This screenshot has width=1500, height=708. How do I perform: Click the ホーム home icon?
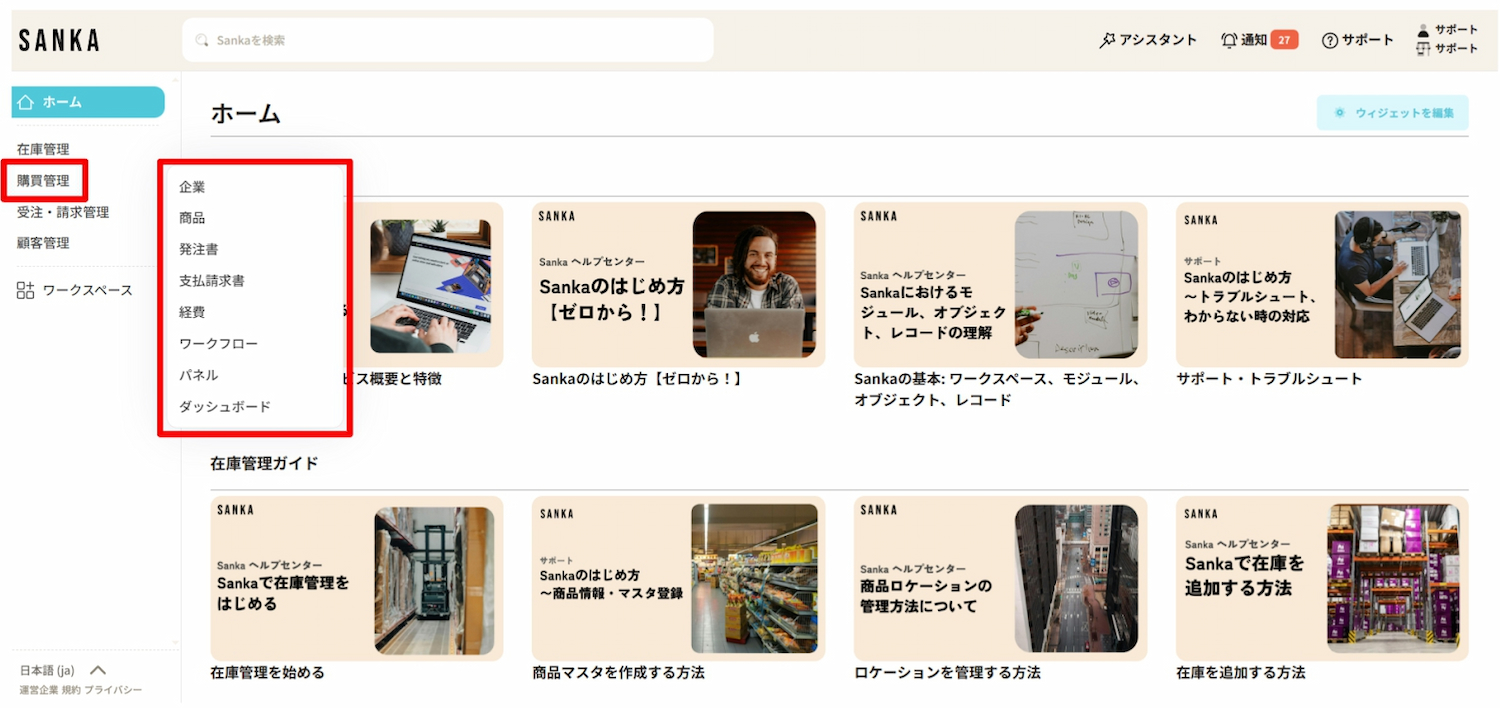(26, 102)
